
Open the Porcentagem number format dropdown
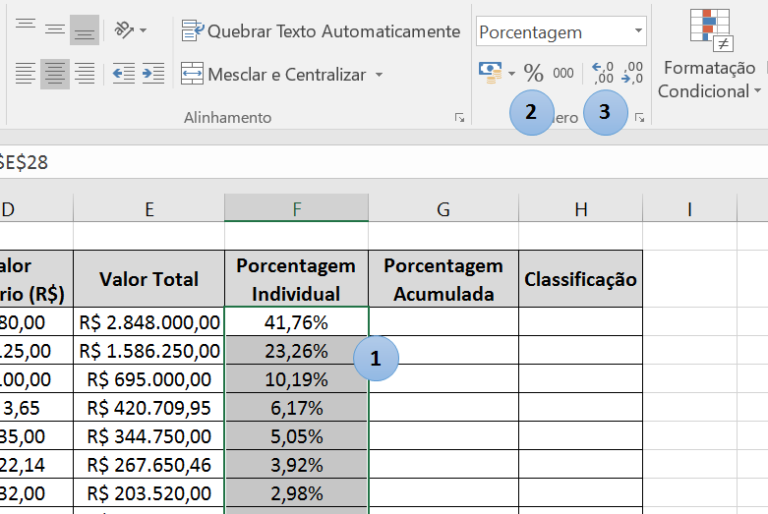[x=638, y=31]
